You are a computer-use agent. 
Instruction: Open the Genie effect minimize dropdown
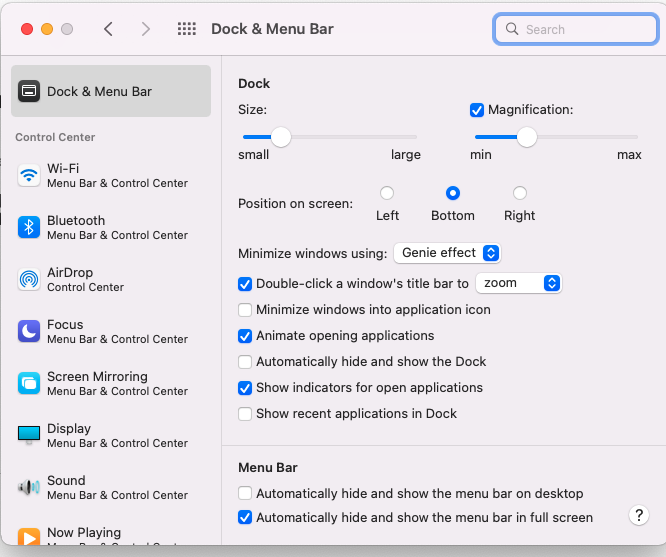coord(447,253)
